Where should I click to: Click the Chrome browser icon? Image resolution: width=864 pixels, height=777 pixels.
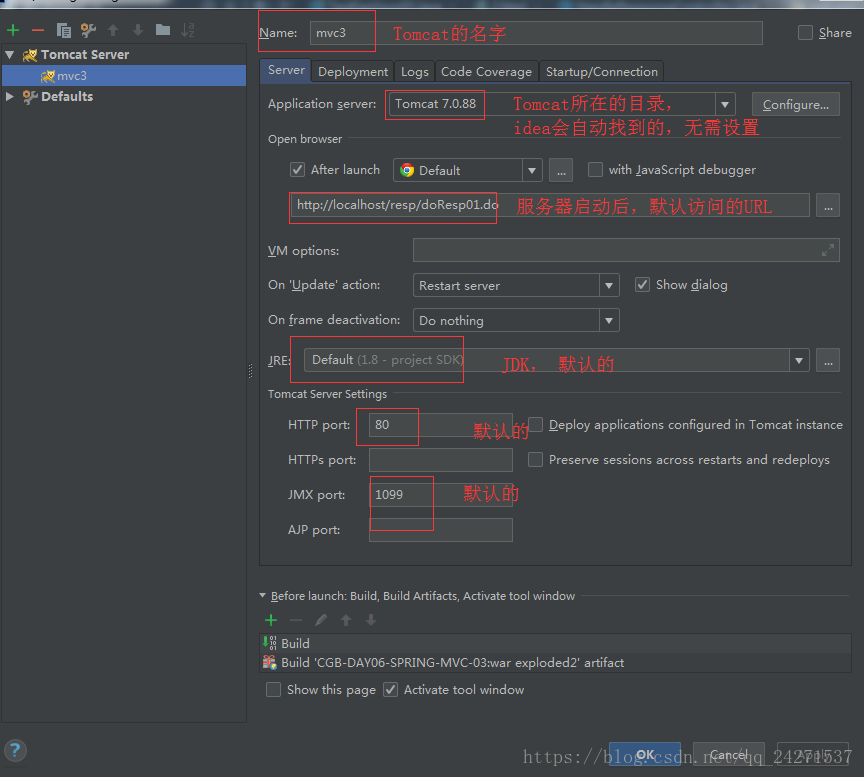407,170
